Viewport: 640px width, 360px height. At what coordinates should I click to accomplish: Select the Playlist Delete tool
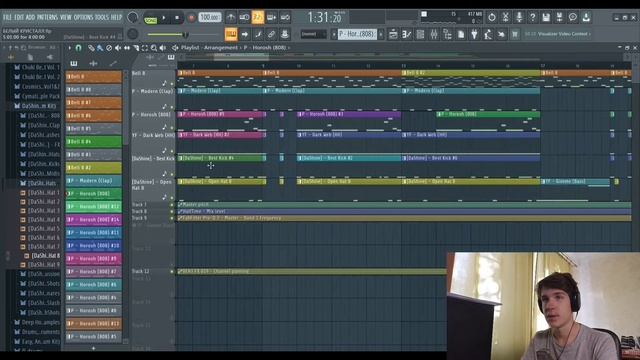click(109, 48)
